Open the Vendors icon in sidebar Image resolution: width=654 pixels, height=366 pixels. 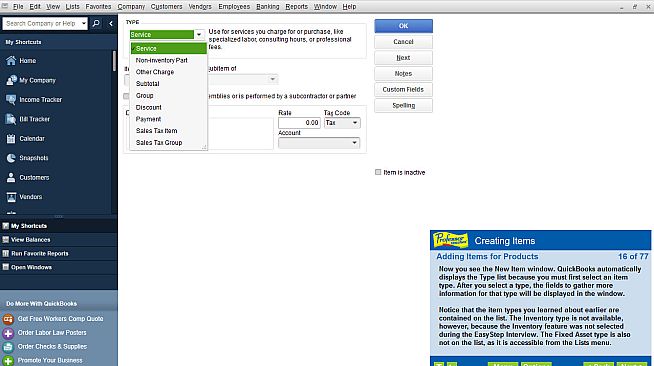point(11,197)
